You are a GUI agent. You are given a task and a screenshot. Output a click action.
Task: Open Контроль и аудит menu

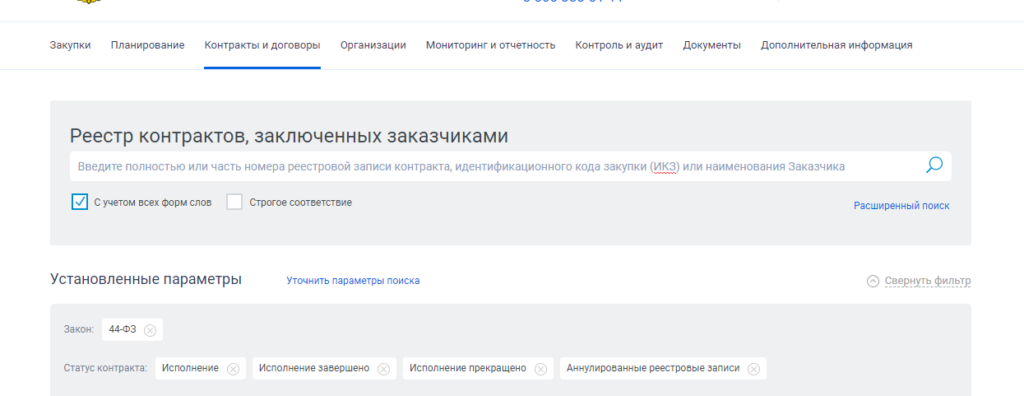tap(619, 45)
